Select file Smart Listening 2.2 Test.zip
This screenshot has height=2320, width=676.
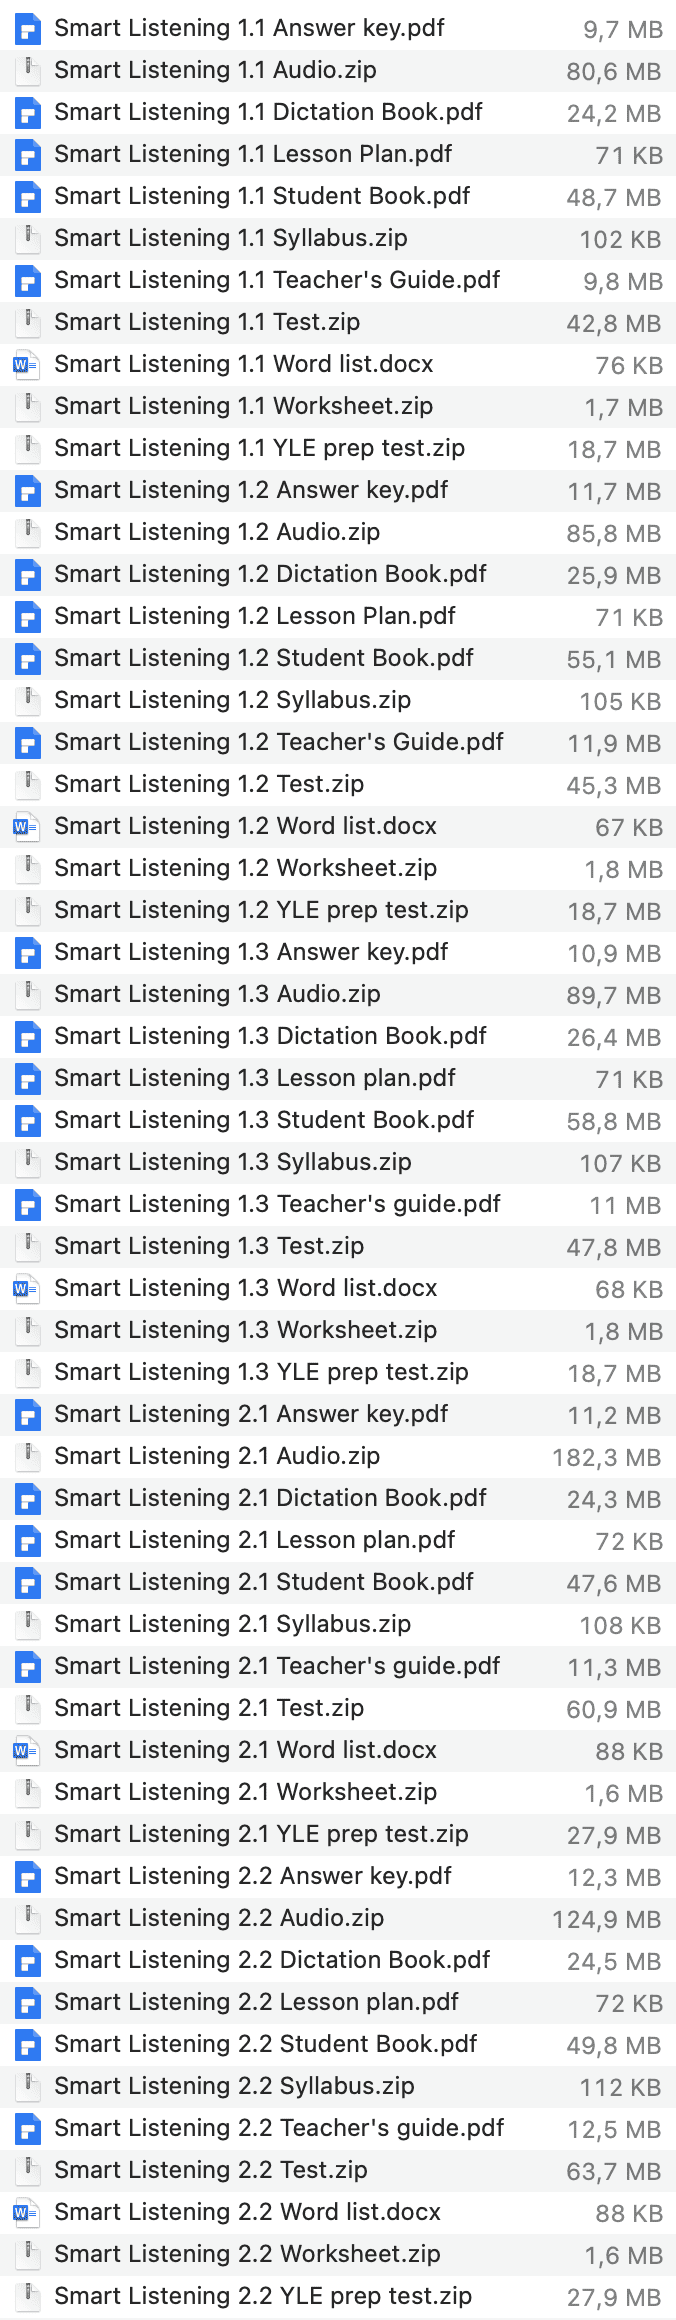point(338,2171)
